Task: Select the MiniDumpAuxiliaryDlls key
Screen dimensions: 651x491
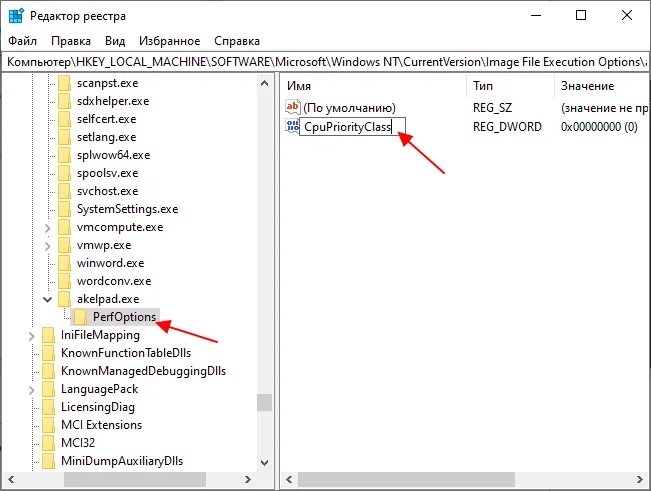Action: [122, 461]
